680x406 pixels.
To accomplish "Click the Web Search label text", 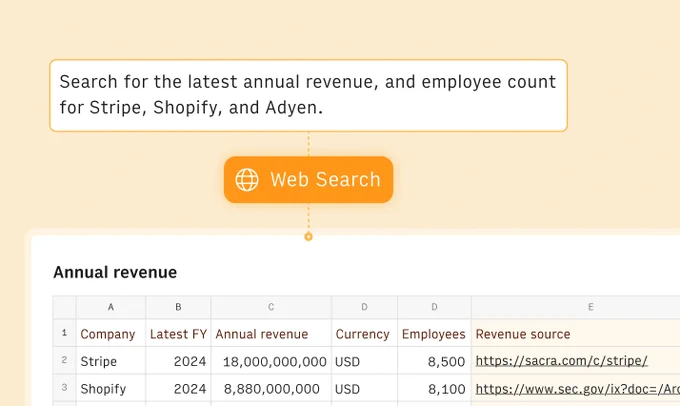I will 325,180.
